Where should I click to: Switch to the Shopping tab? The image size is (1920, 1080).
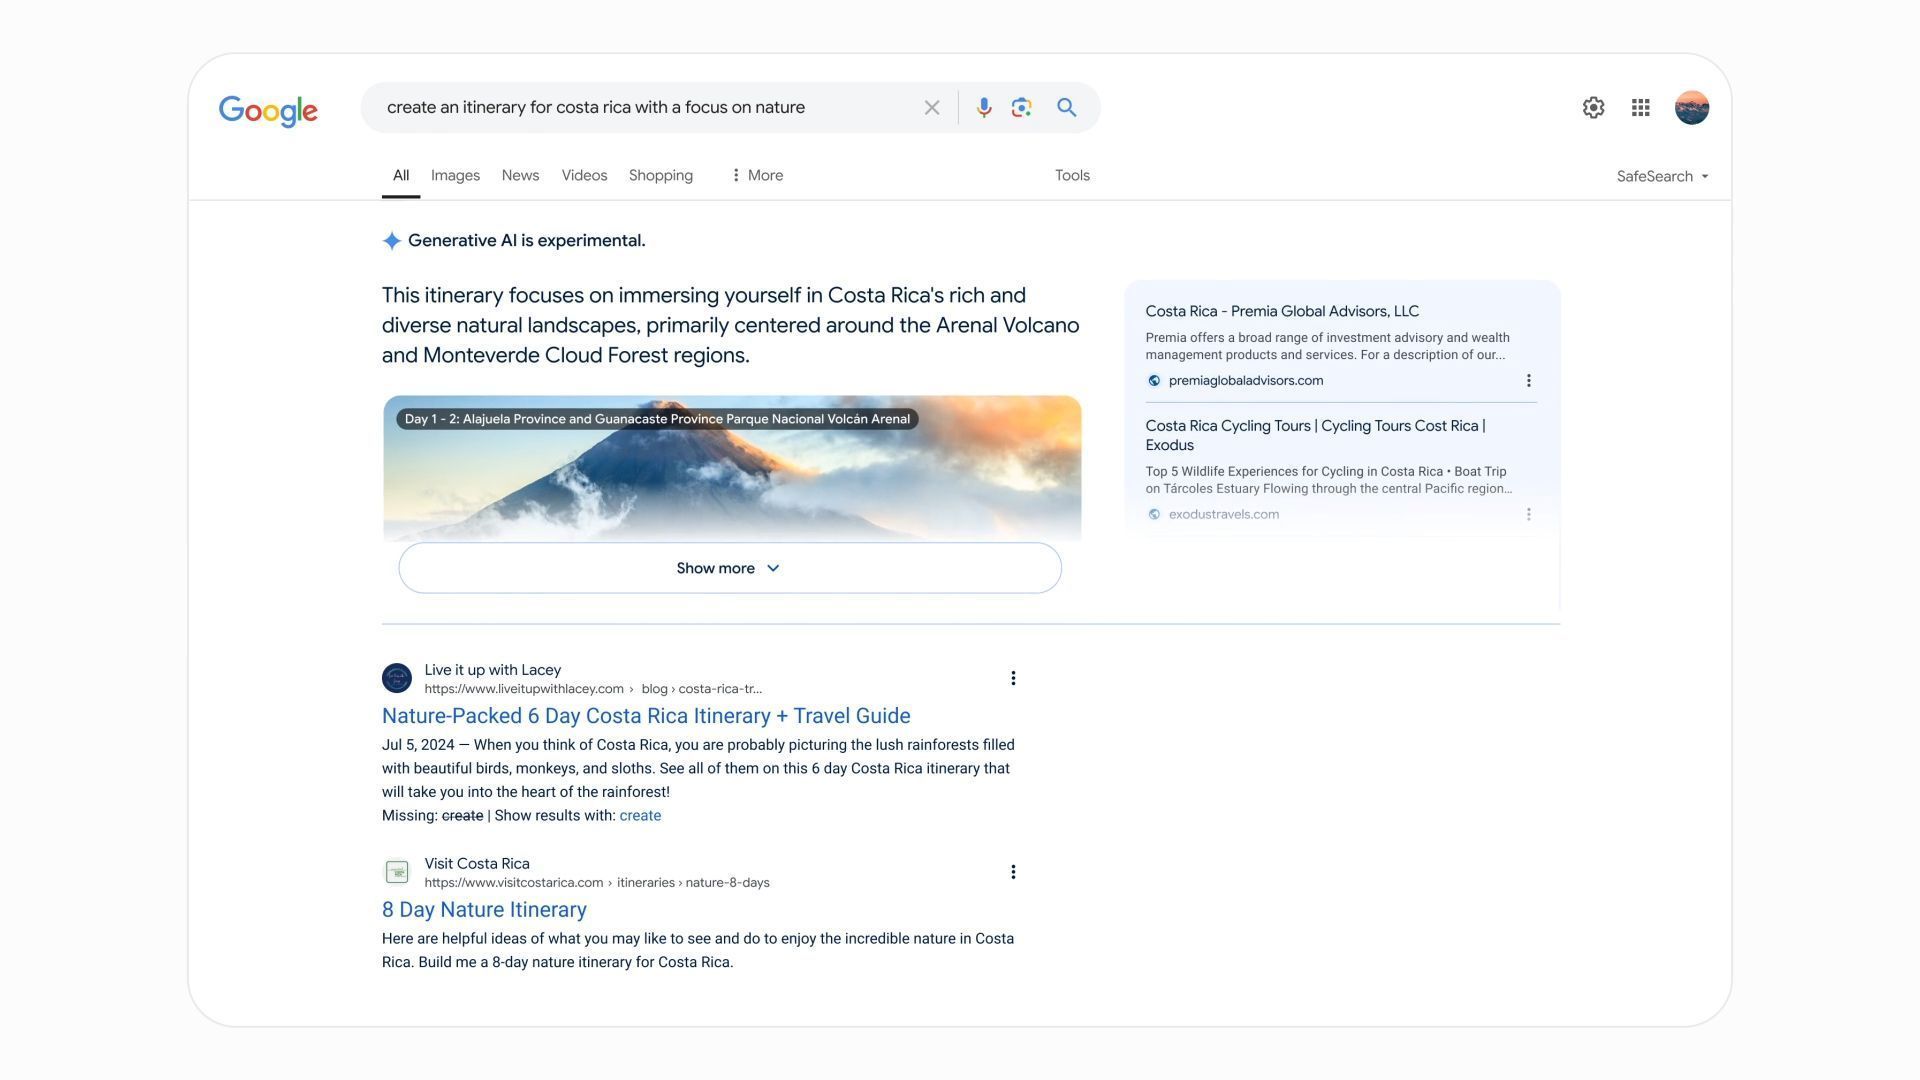(x=660, y=175)
